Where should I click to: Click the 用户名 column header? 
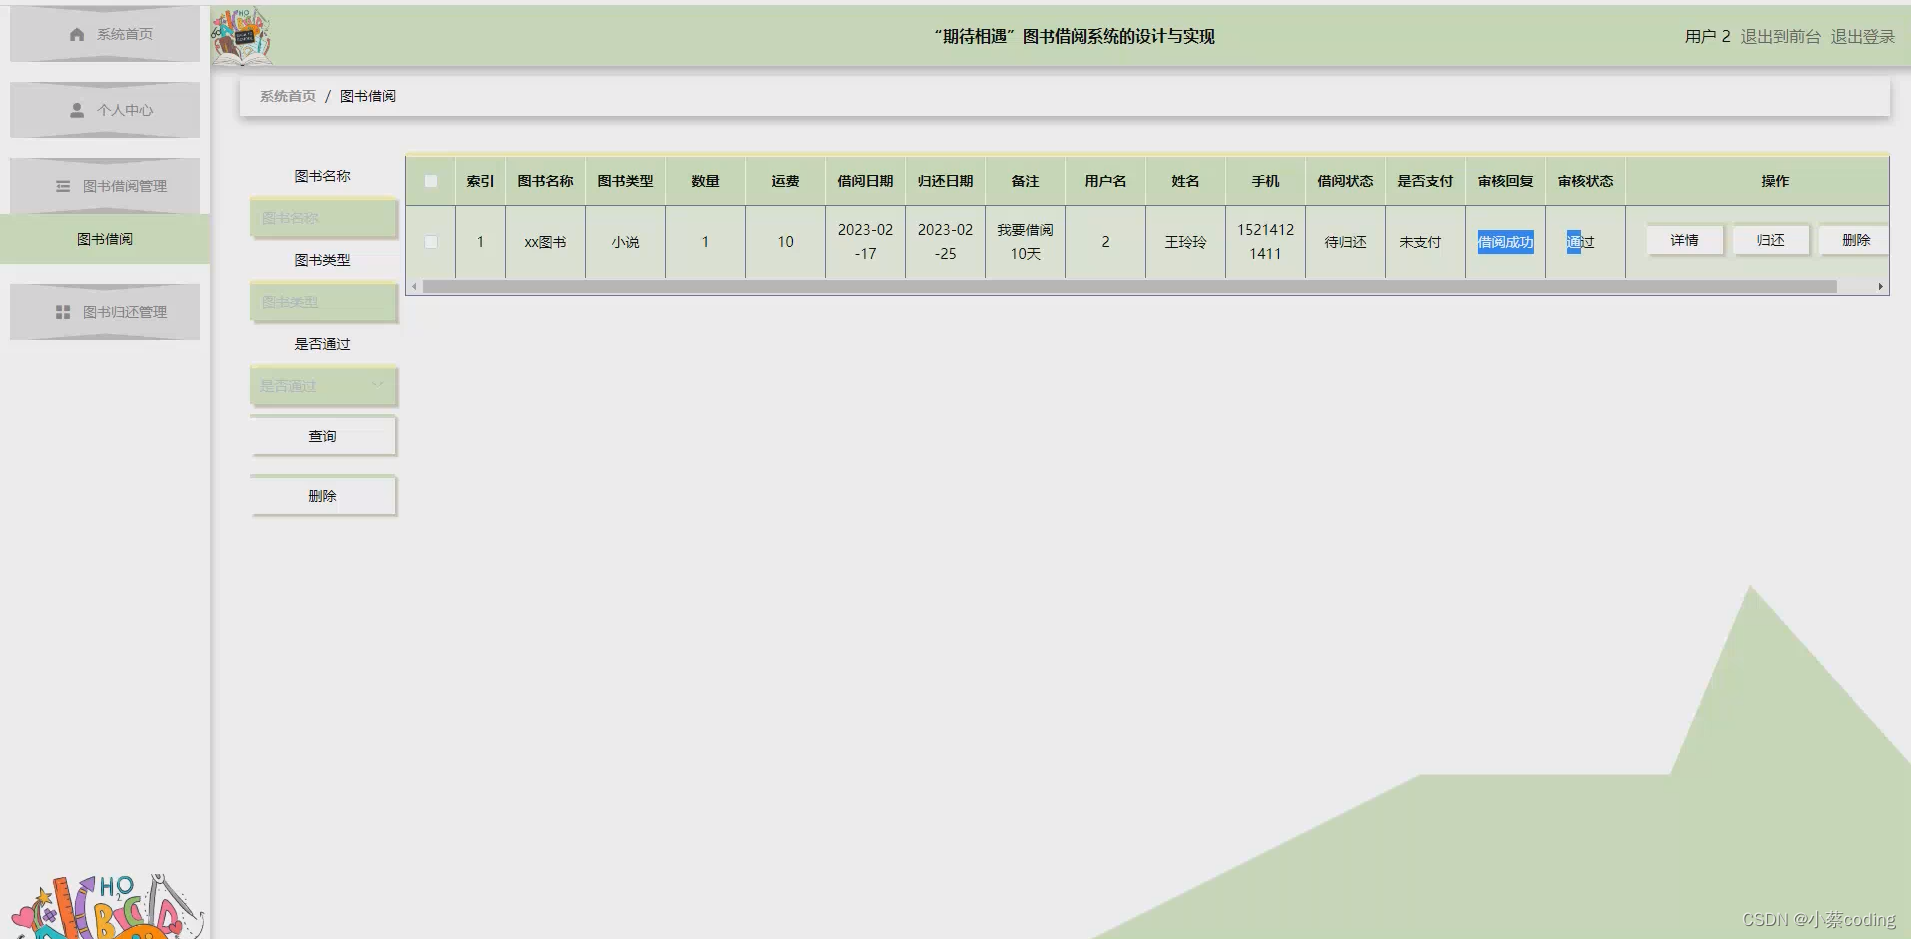coord(1105,181)
